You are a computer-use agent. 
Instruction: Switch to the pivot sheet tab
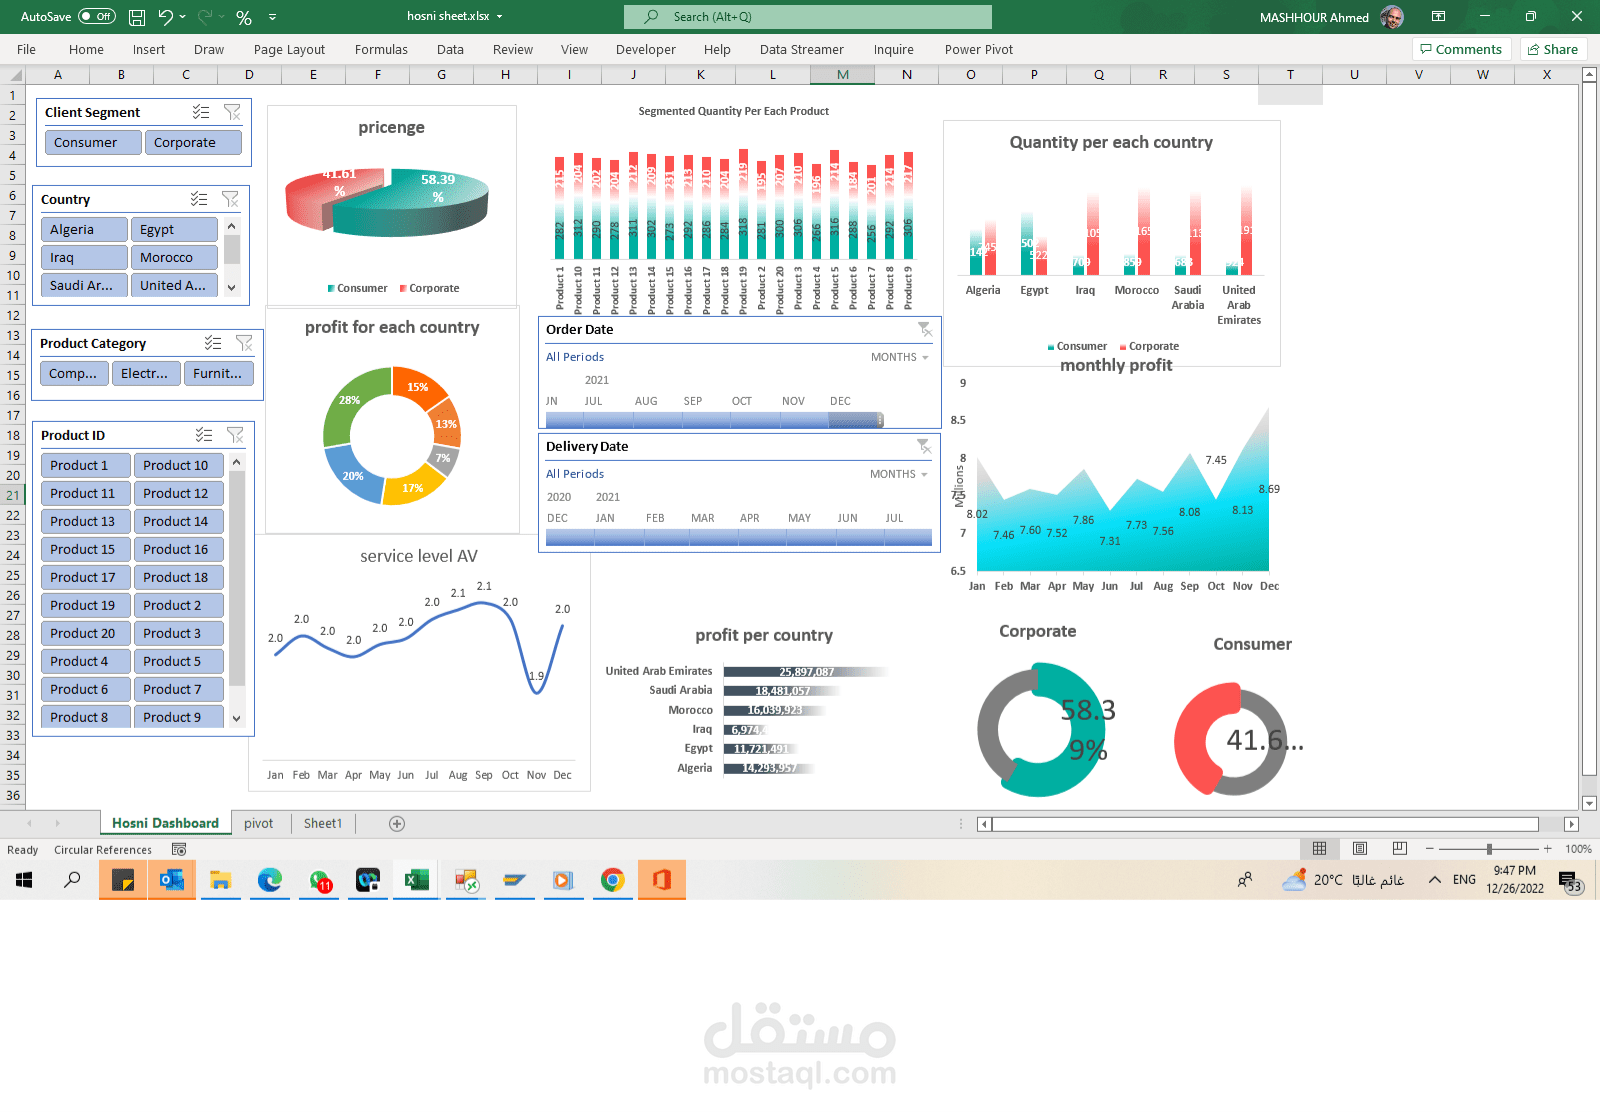(x=258, y=824)
